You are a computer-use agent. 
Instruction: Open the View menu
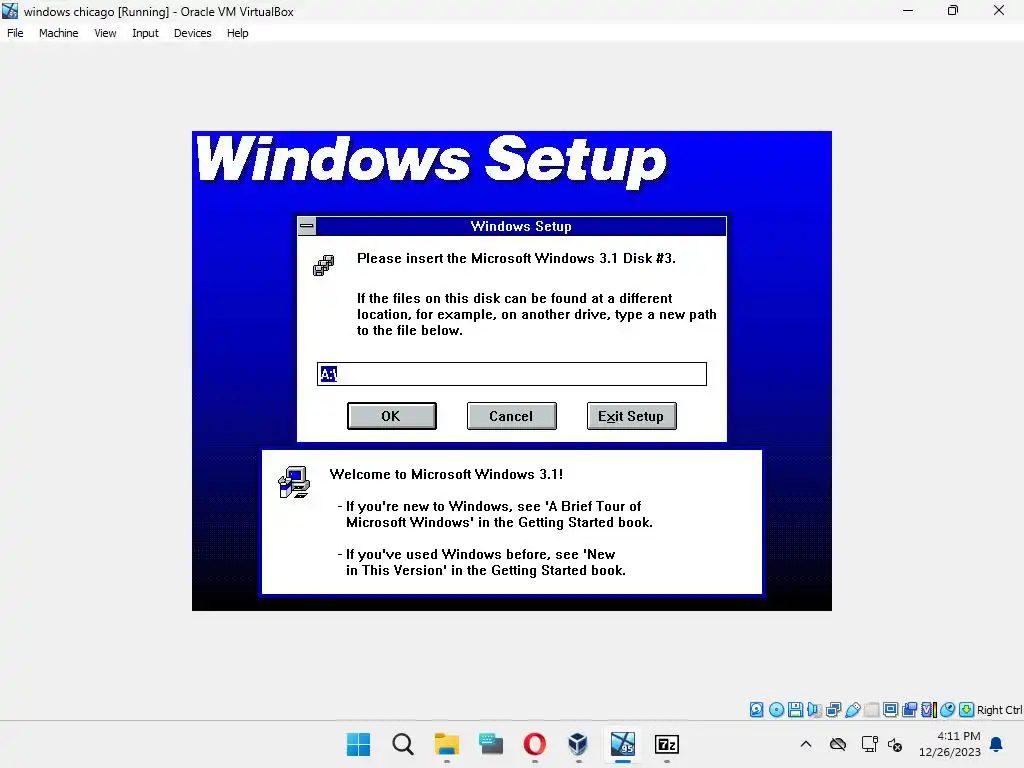pyautogui.click(x=105, y=33)
